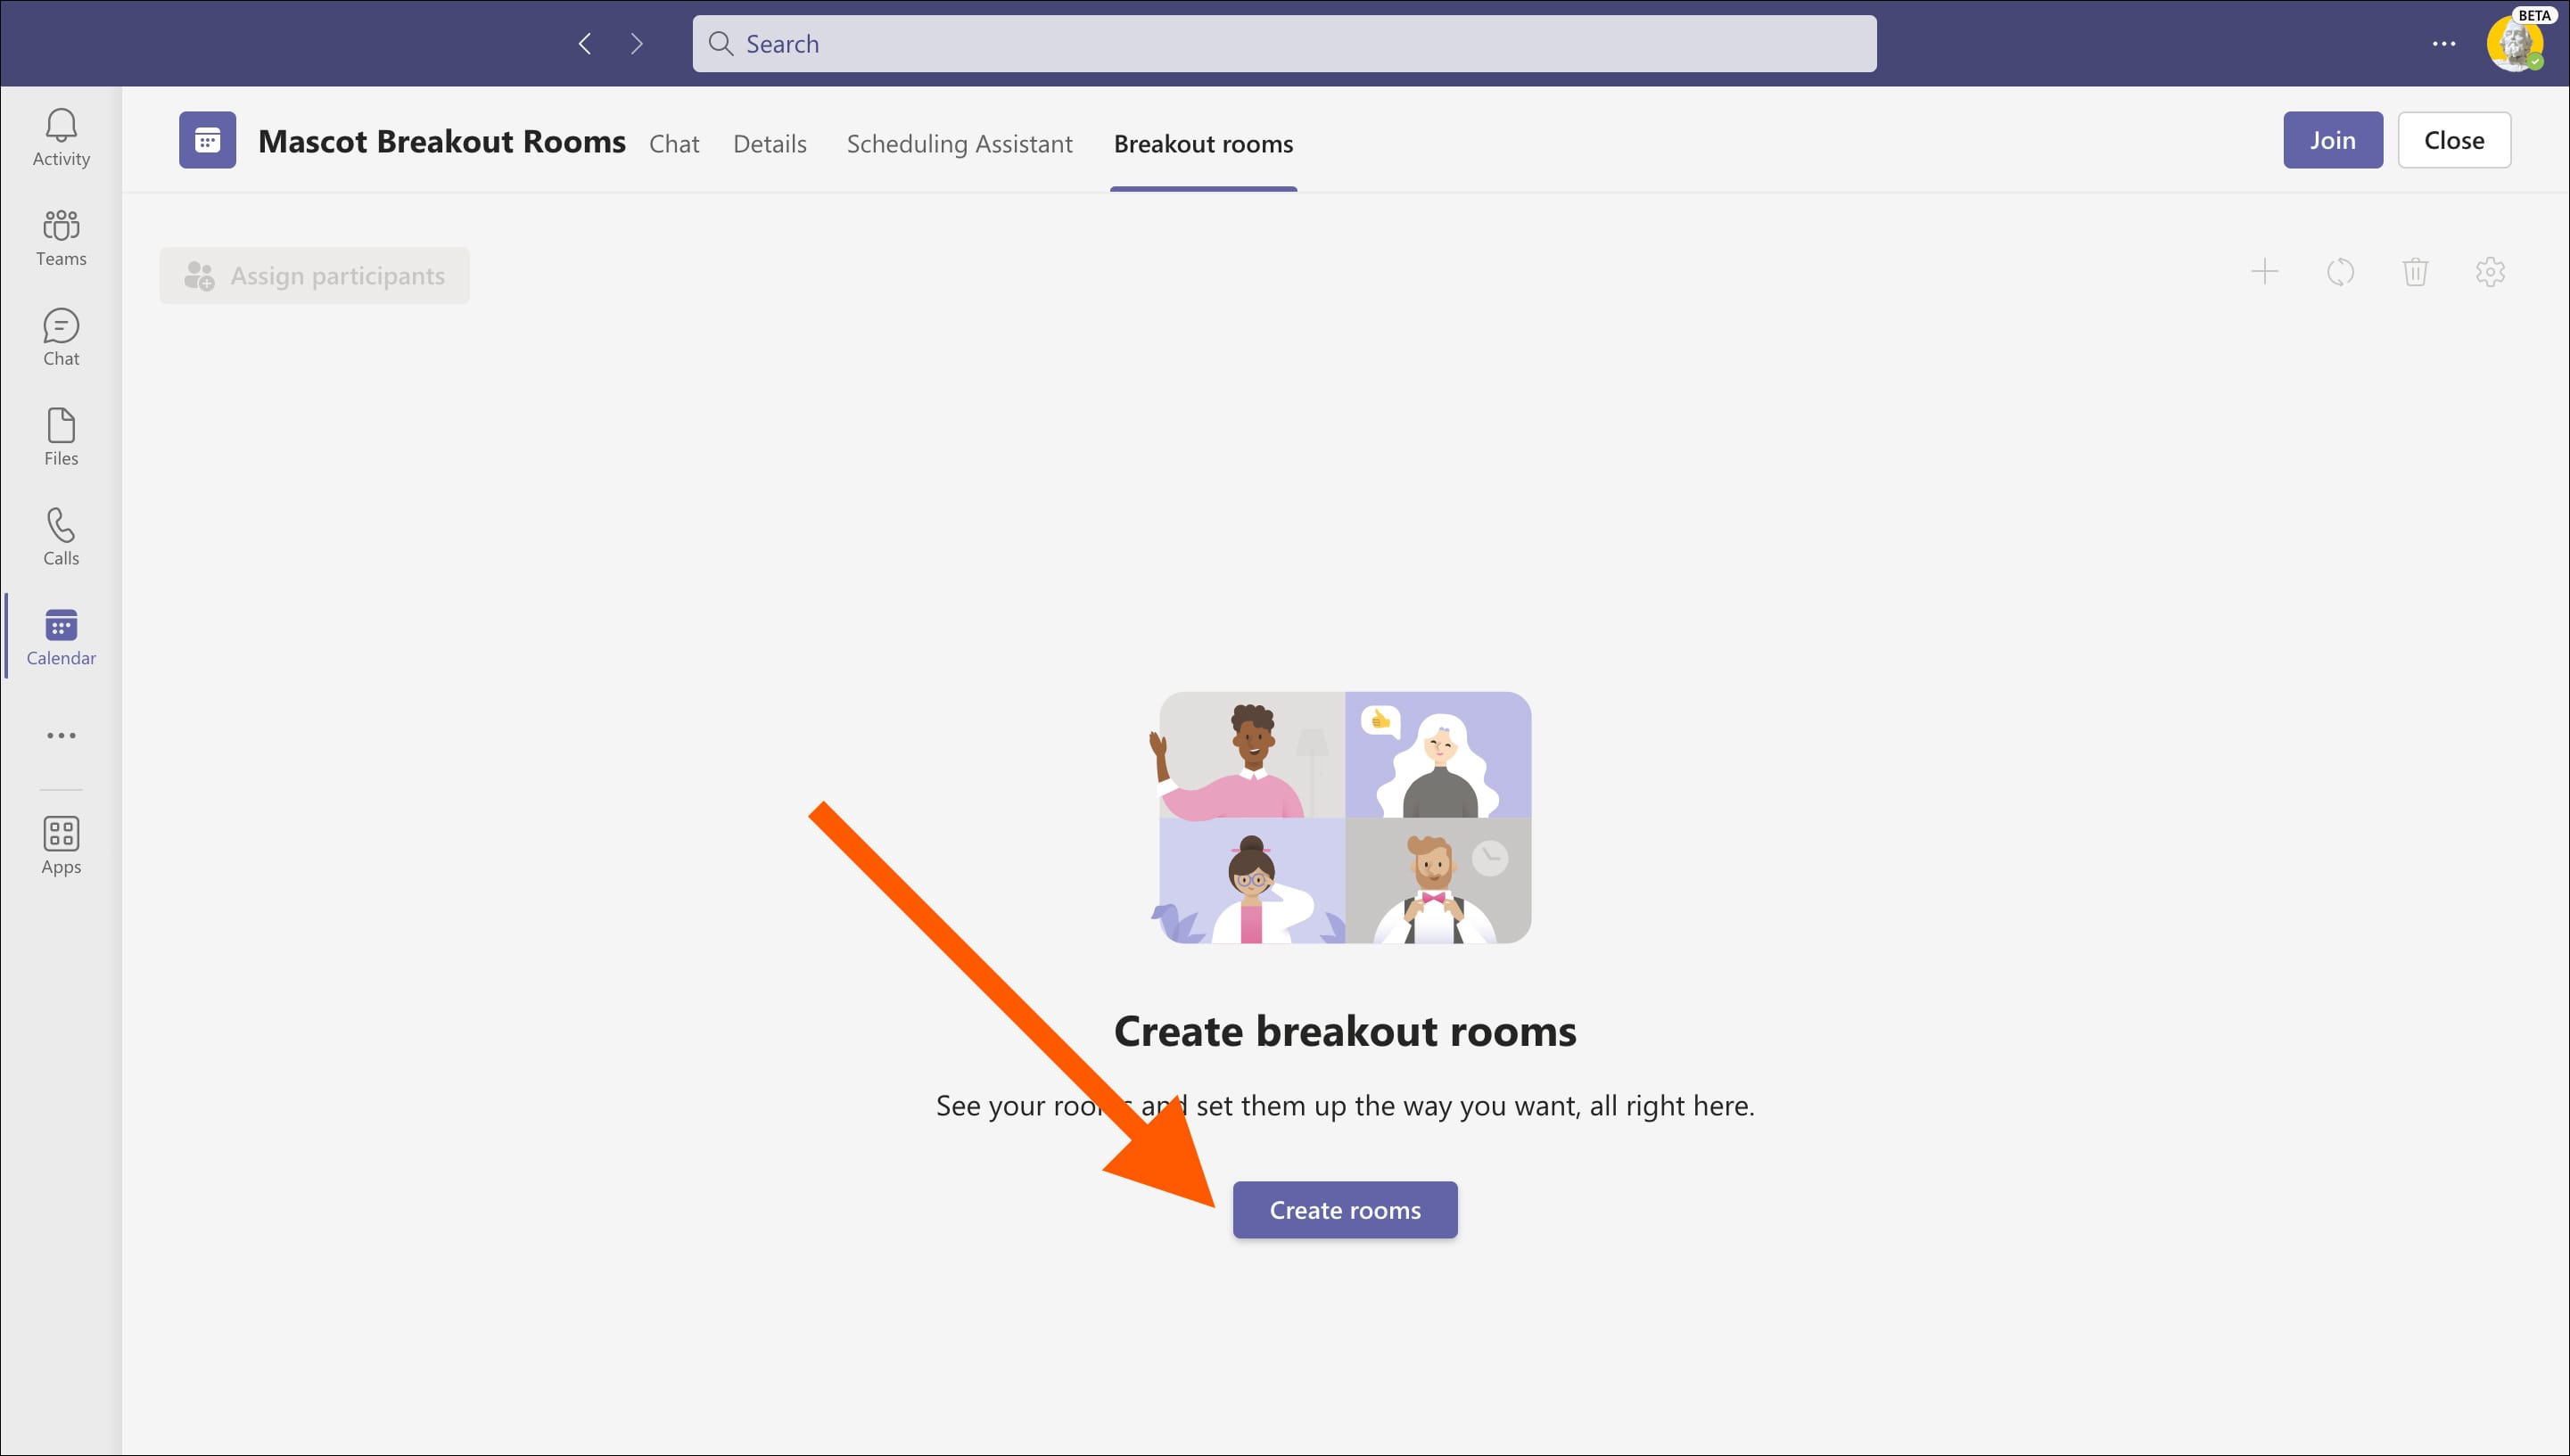Viewport: 2570px width, 1456px height.
Task: Open profile avatar menu
Action: pos(2513,44)
